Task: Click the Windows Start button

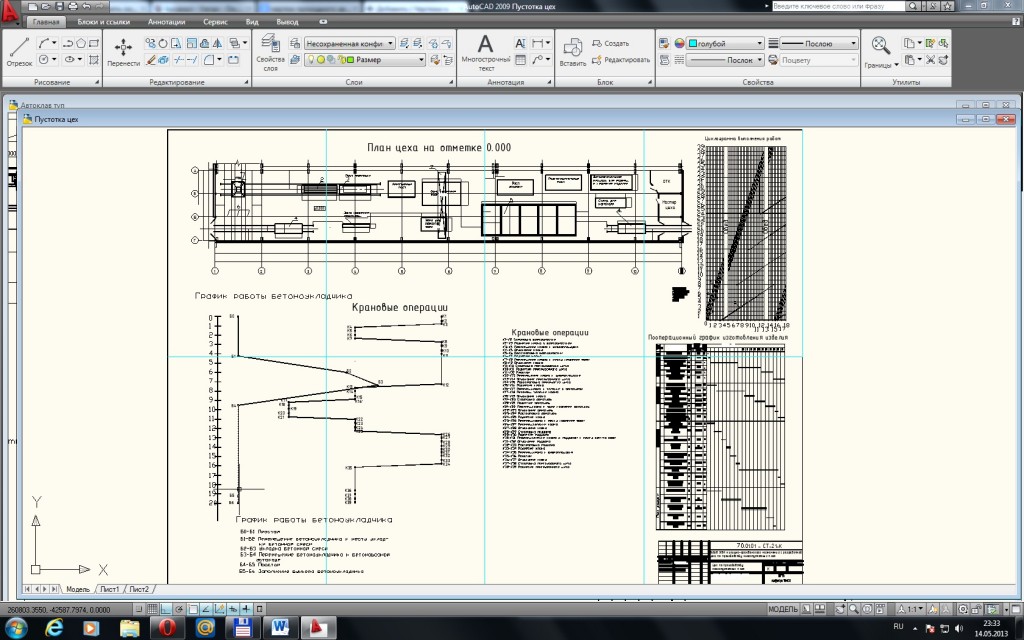Action: (x=14, y=628)
